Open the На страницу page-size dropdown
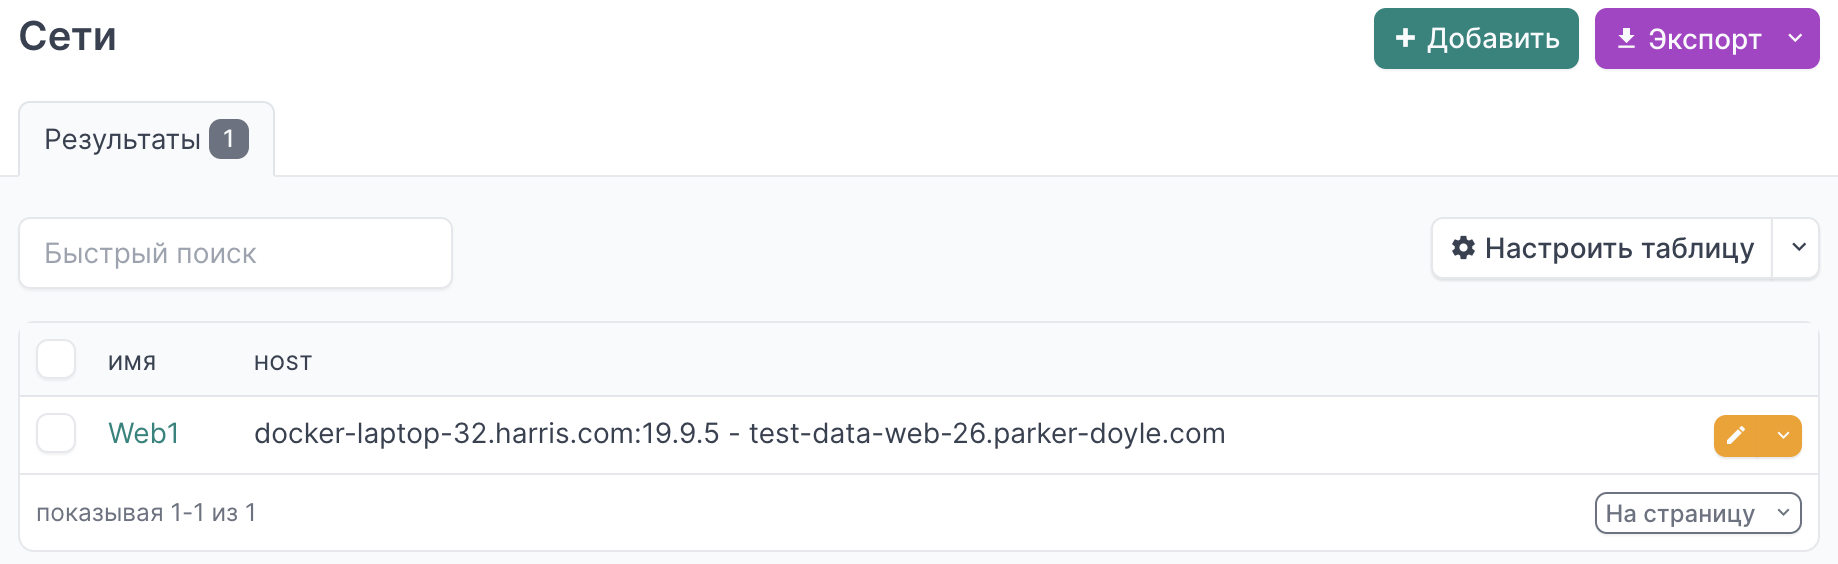 pos(1697,513)
